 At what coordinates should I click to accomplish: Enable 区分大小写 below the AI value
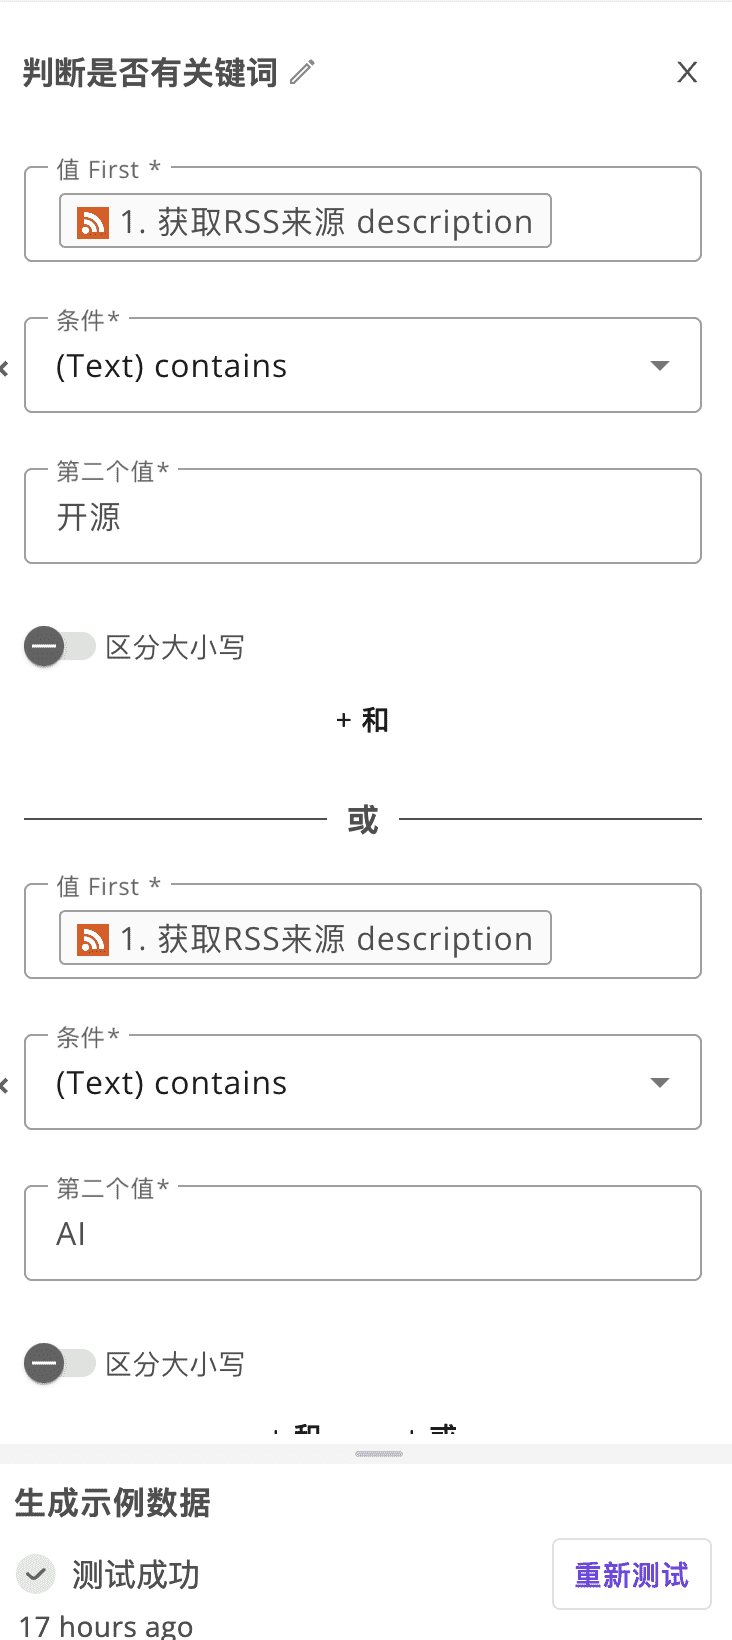click(59, 1363)
